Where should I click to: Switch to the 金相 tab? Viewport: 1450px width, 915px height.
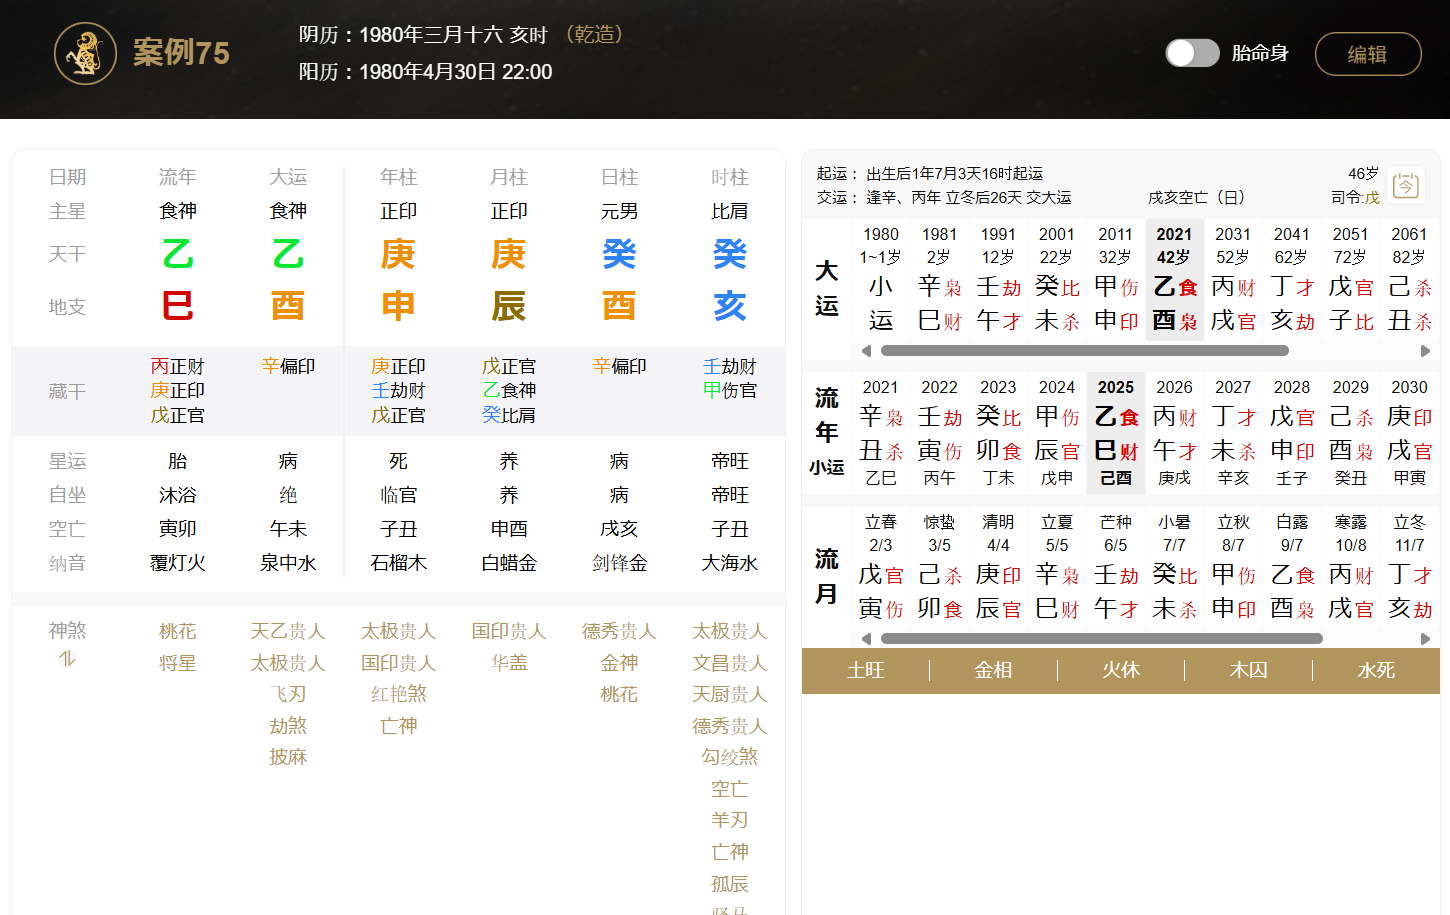click(993, 670)
